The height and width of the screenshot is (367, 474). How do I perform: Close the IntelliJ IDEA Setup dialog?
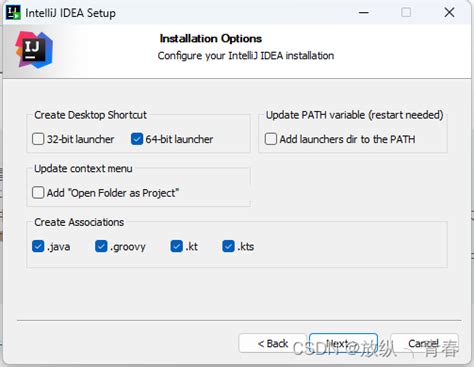coord(449,13)
